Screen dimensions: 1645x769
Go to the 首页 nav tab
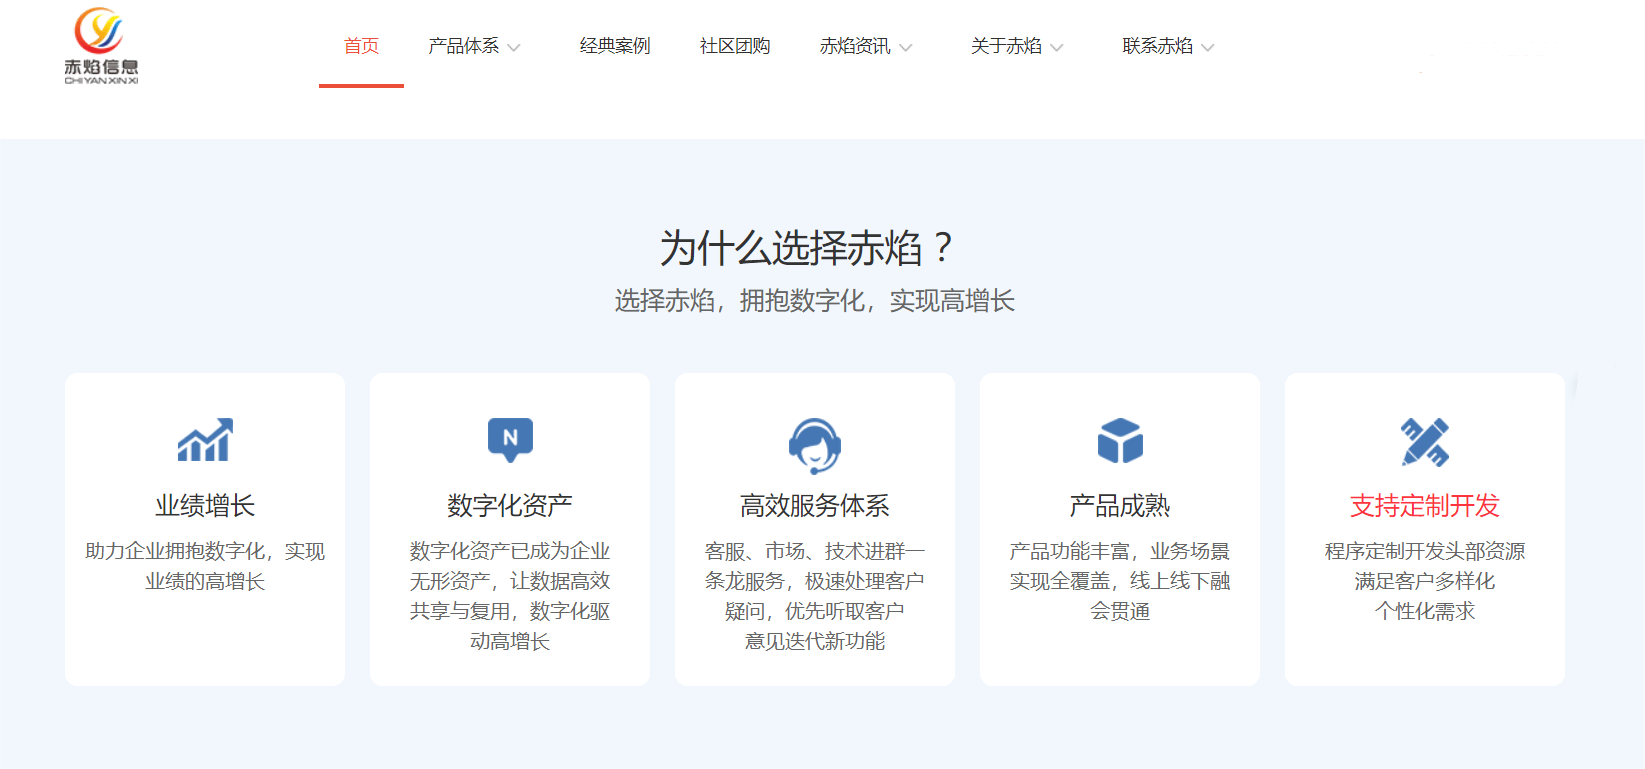point(361,46)
